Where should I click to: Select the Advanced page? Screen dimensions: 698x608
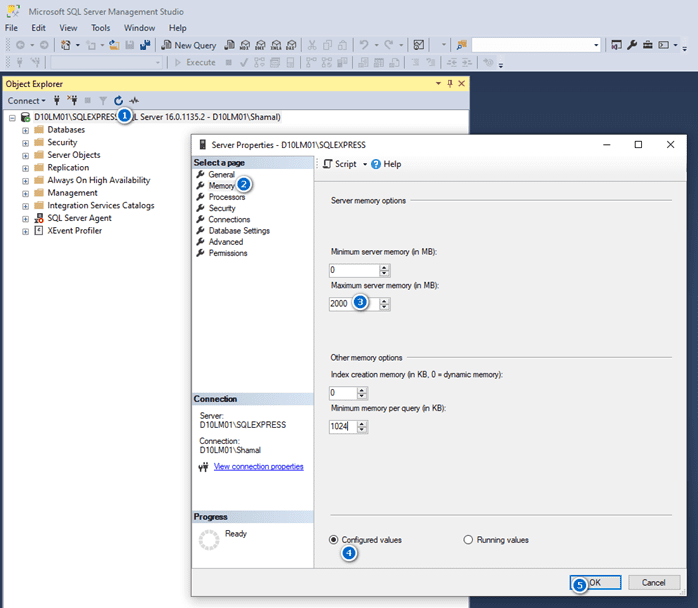coord(226,242)
